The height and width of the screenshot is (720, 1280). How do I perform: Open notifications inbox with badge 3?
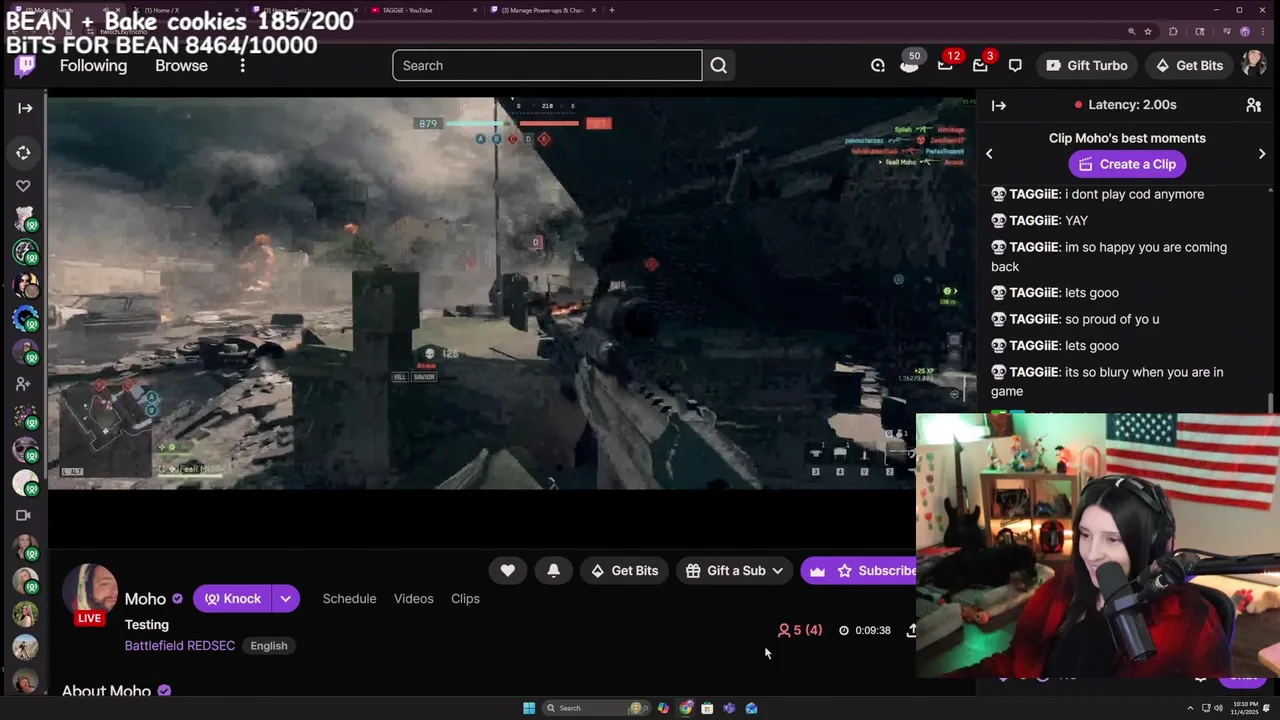point(980,65)
